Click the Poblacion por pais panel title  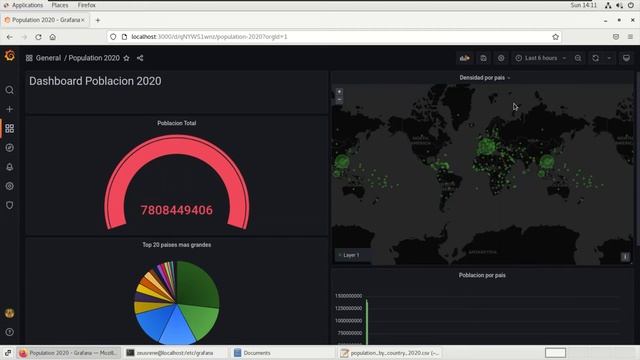[x=482, y=275]
